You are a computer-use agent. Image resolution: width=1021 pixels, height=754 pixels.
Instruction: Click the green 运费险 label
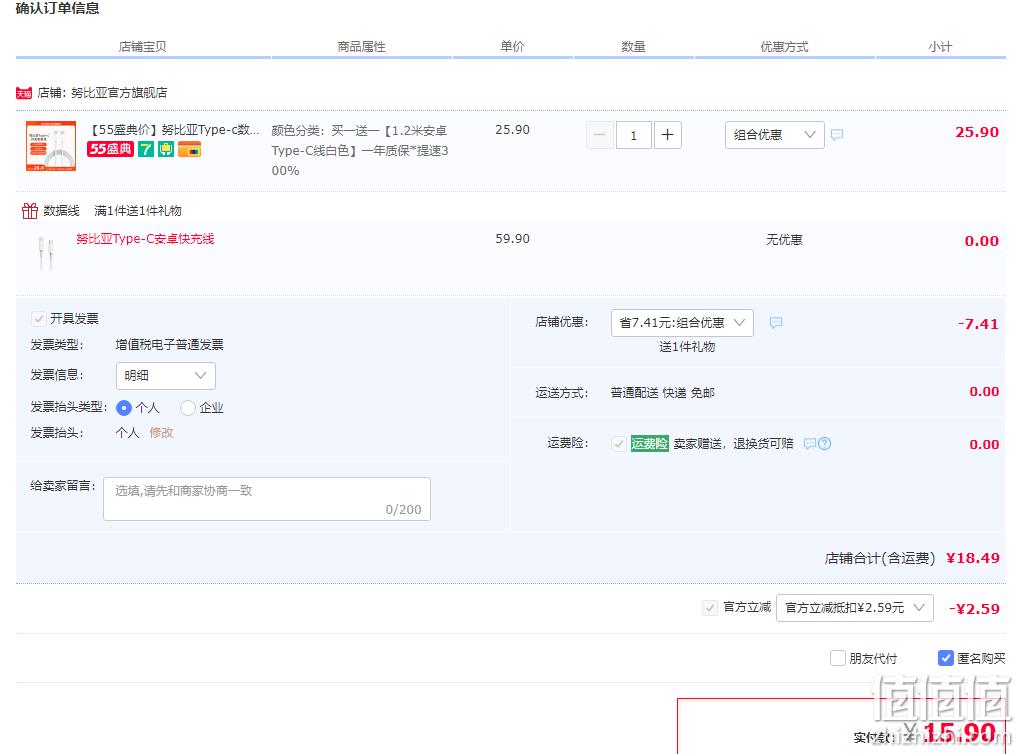[649, 443]
